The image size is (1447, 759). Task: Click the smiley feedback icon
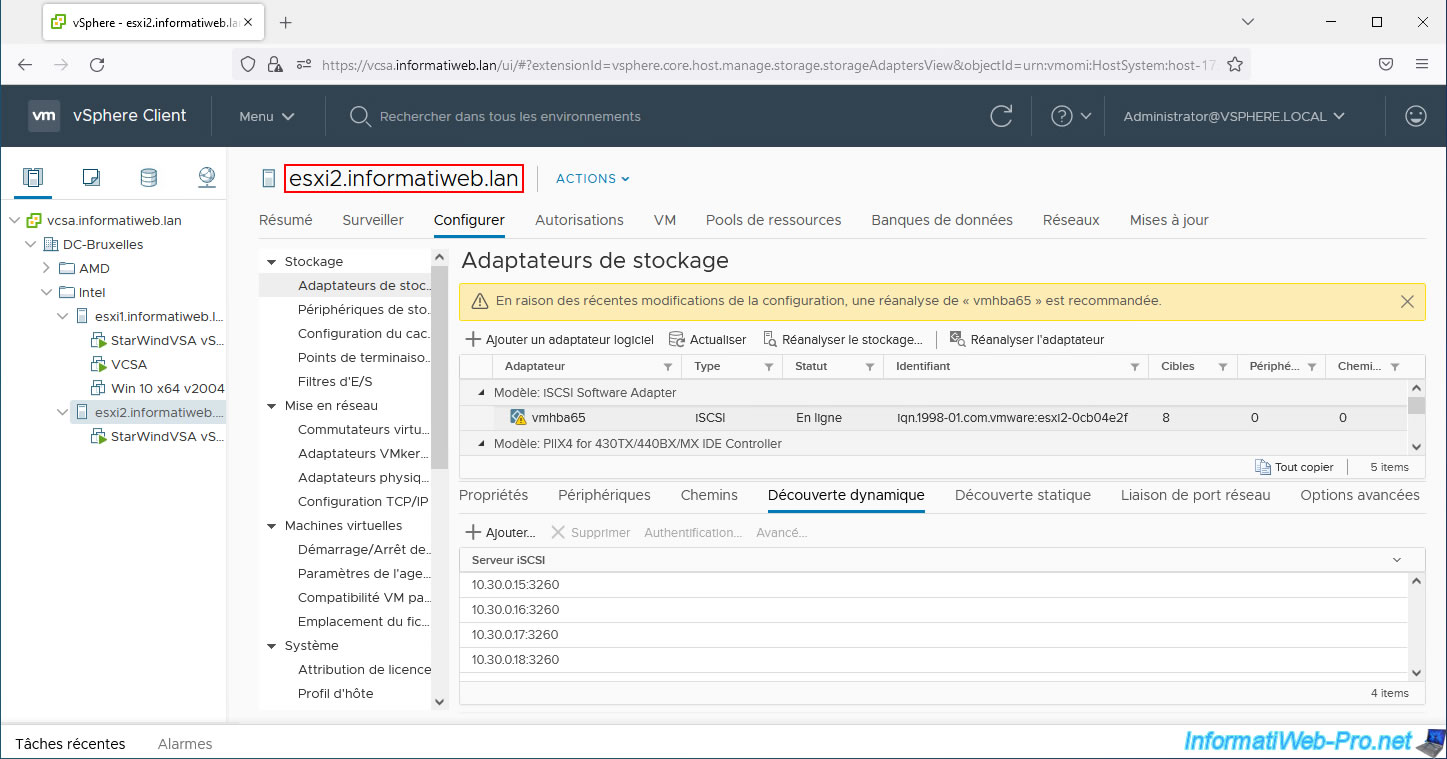[x=1415, y=116]
